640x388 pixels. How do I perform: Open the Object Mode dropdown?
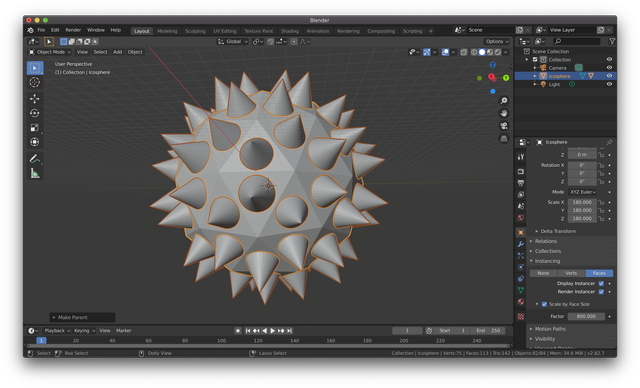50,52
